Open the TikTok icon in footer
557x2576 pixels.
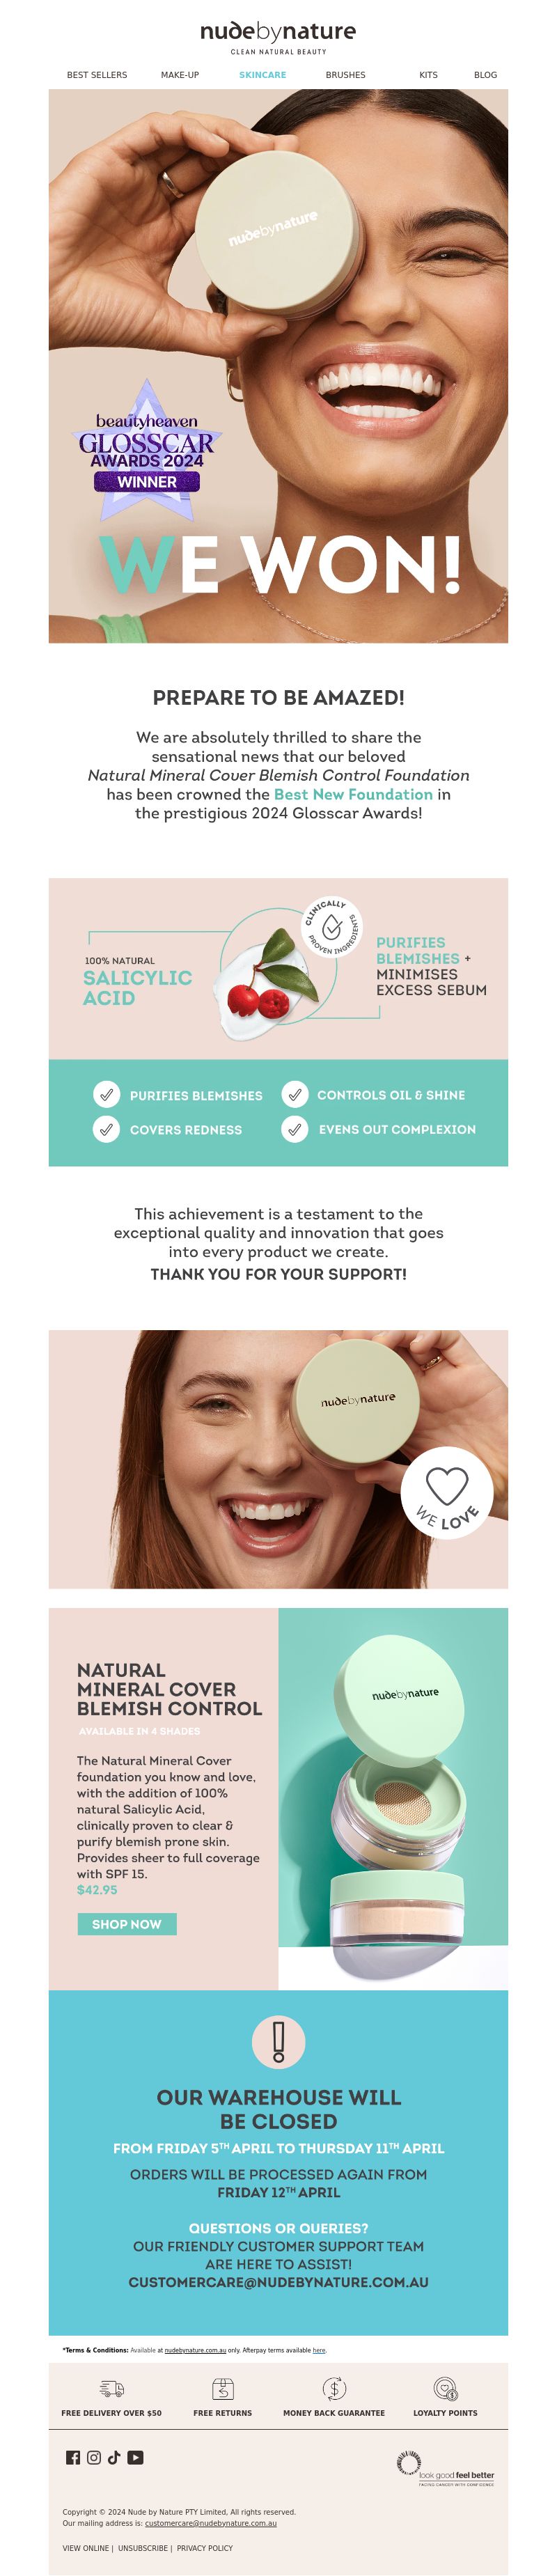[114, 2457]
